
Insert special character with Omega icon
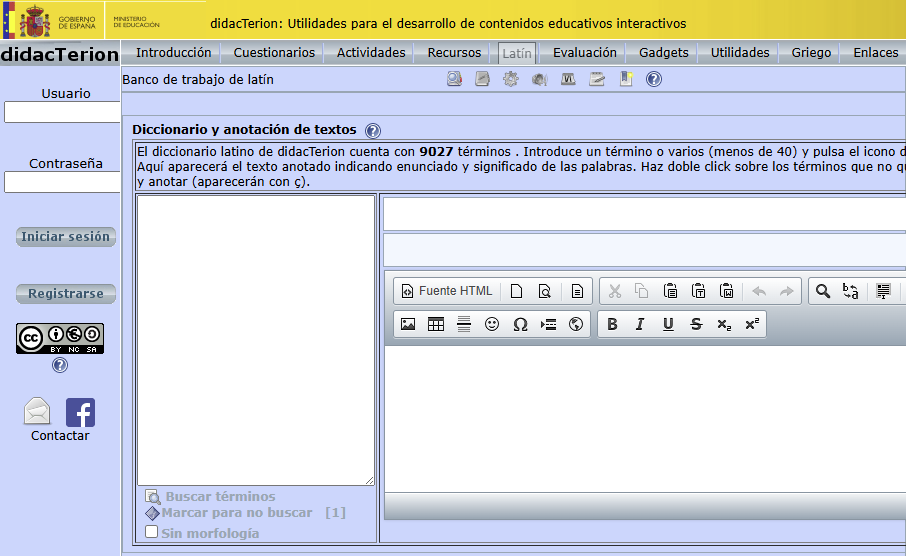(x=520, y=324)
